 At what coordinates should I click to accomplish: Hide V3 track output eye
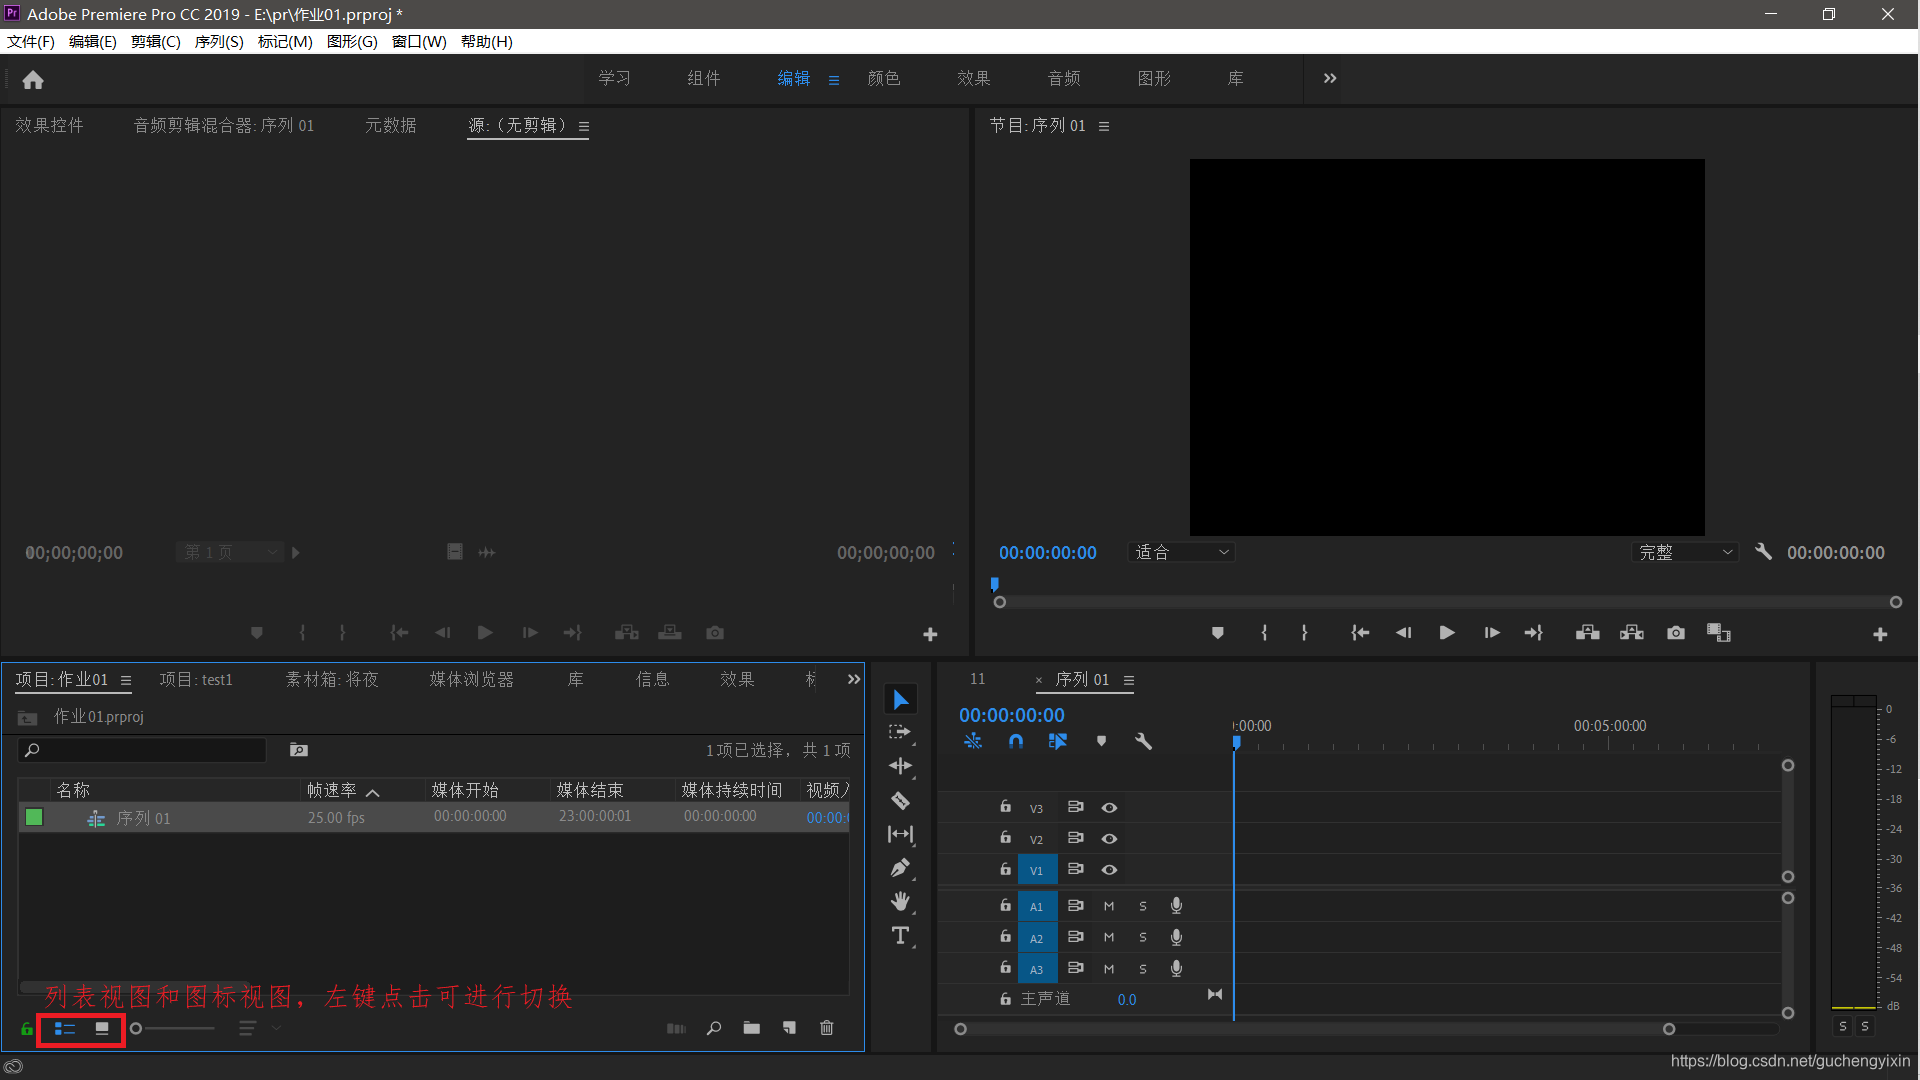click(1109, 808)
